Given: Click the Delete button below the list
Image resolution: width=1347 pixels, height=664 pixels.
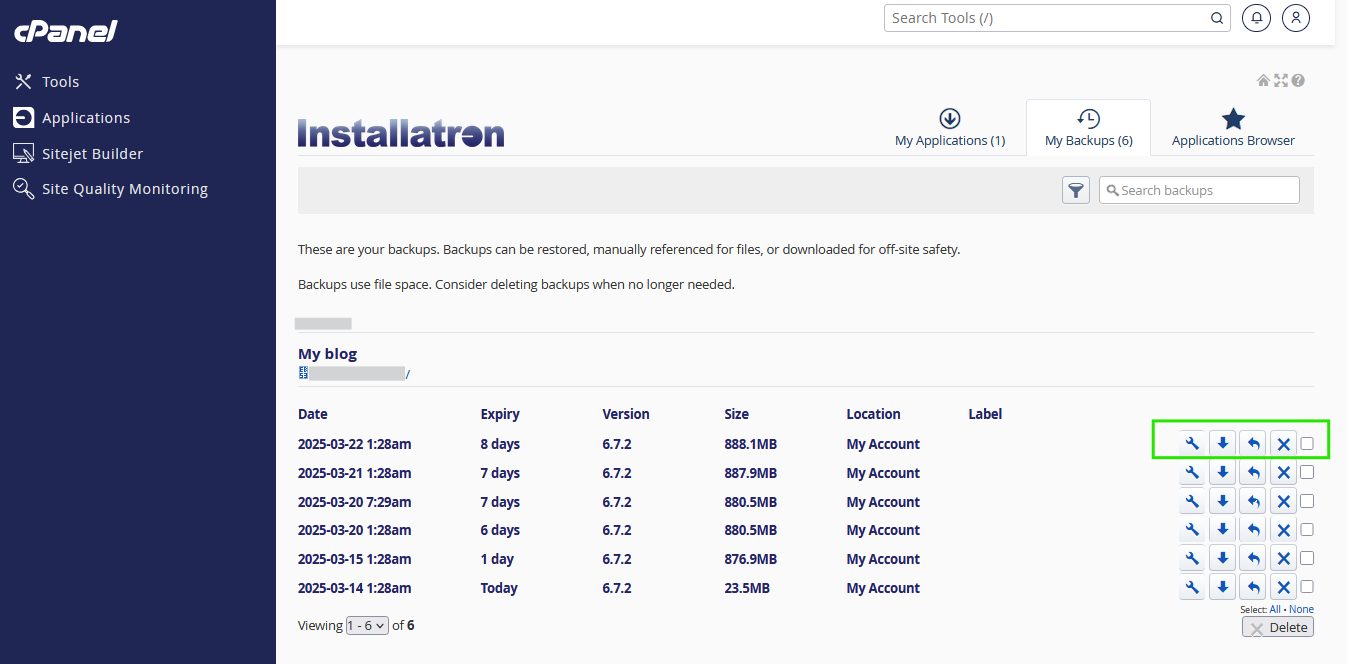Looking at the screenshot, I should (x=1277, y=627).
